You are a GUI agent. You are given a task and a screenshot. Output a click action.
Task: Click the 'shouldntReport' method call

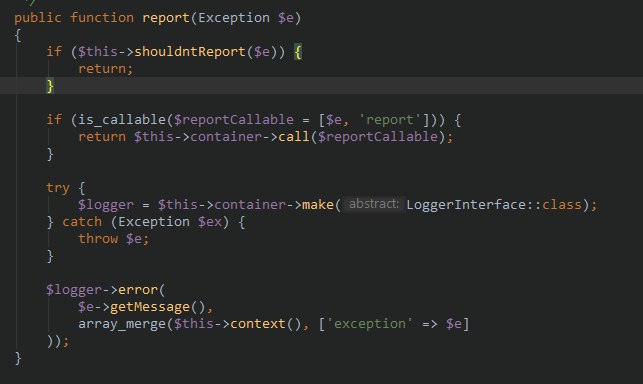(x=190, y=52)
